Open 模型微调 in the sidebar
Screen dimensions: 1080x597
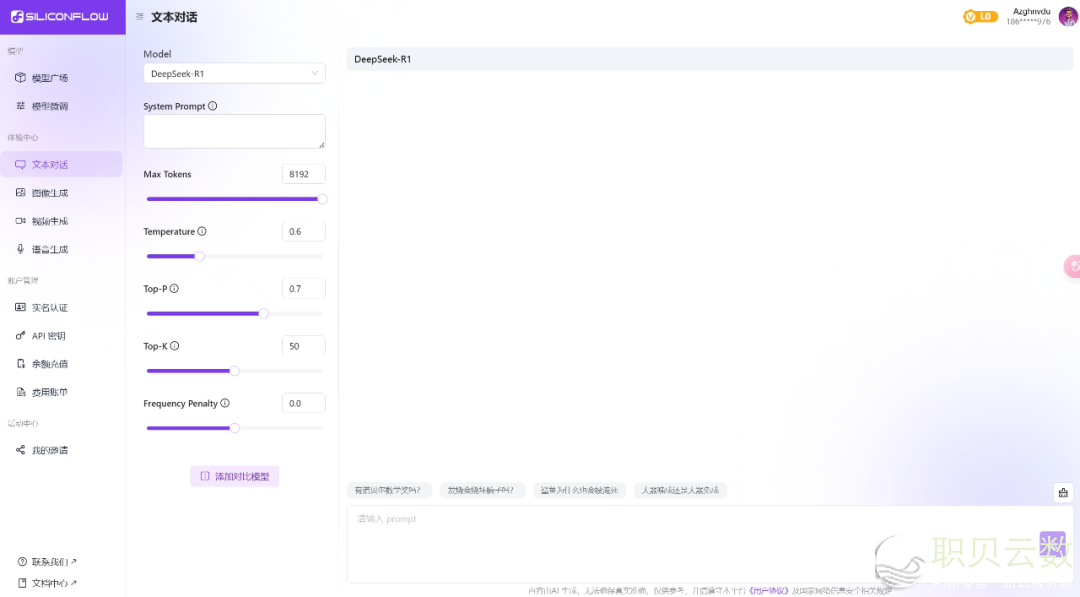49,106
